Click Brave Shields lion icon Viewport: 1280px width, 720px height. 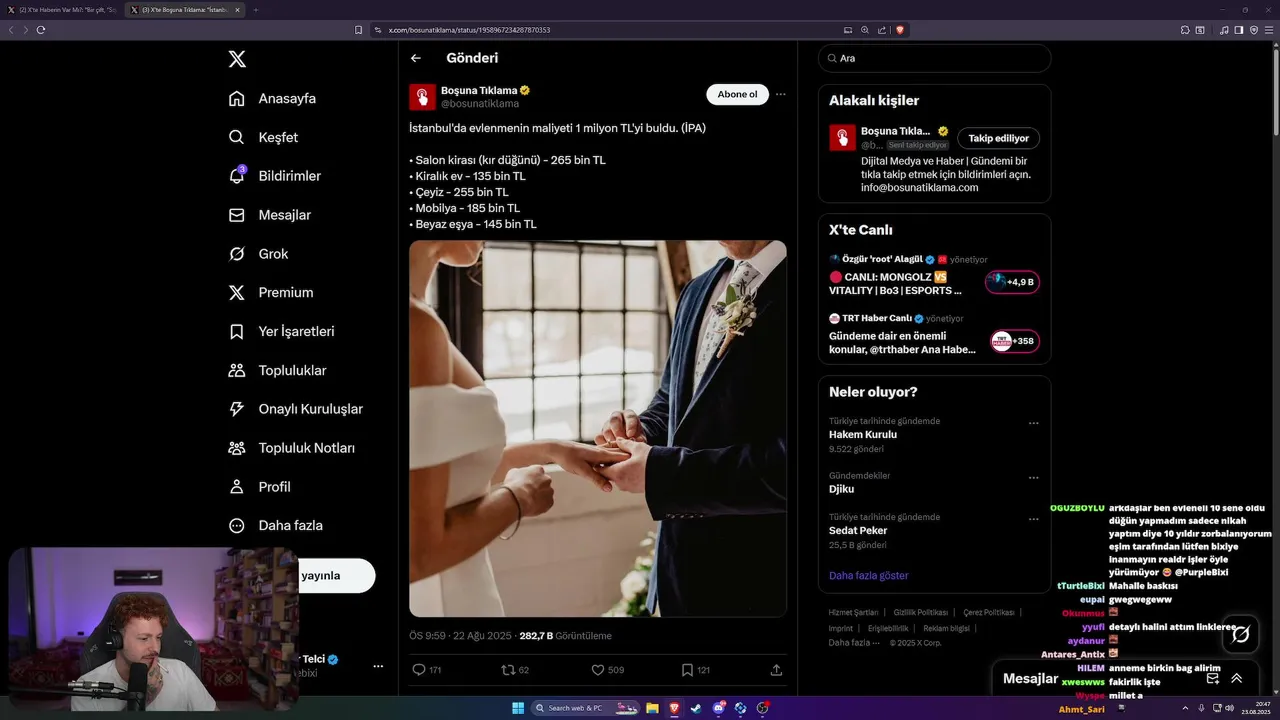pos(900,30)
